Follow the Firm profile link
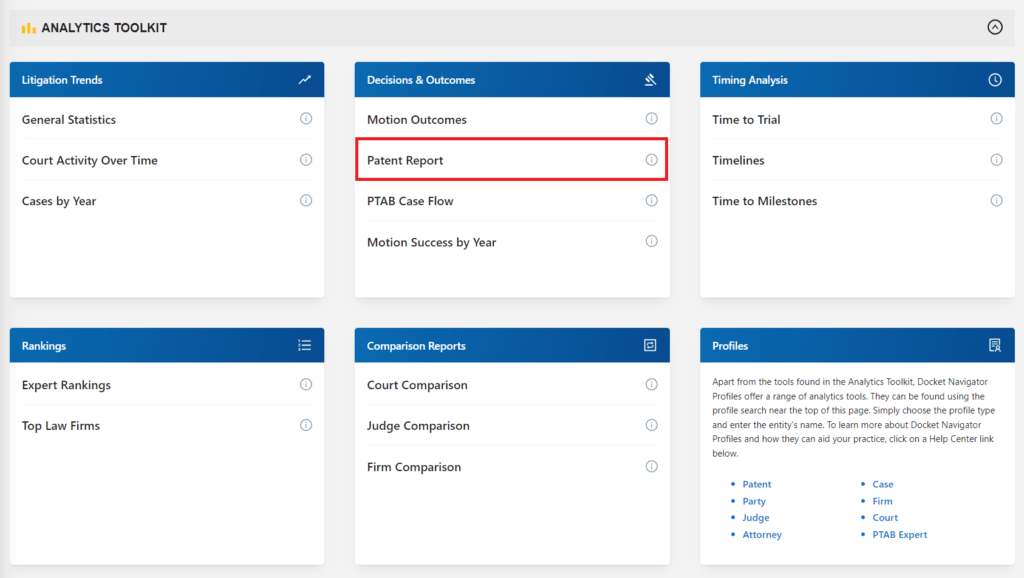Viewport: 1024px width, 578px height. pos(882,501)
